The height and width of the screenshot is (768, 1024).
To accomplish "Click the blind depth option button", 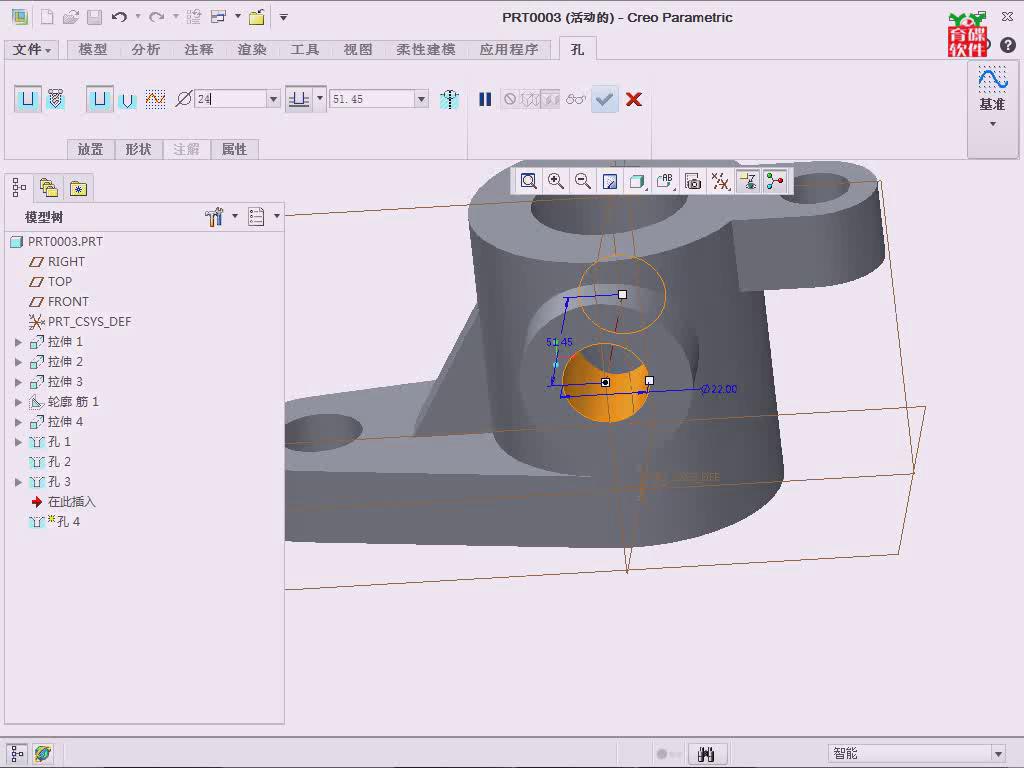I will (299, 99).
